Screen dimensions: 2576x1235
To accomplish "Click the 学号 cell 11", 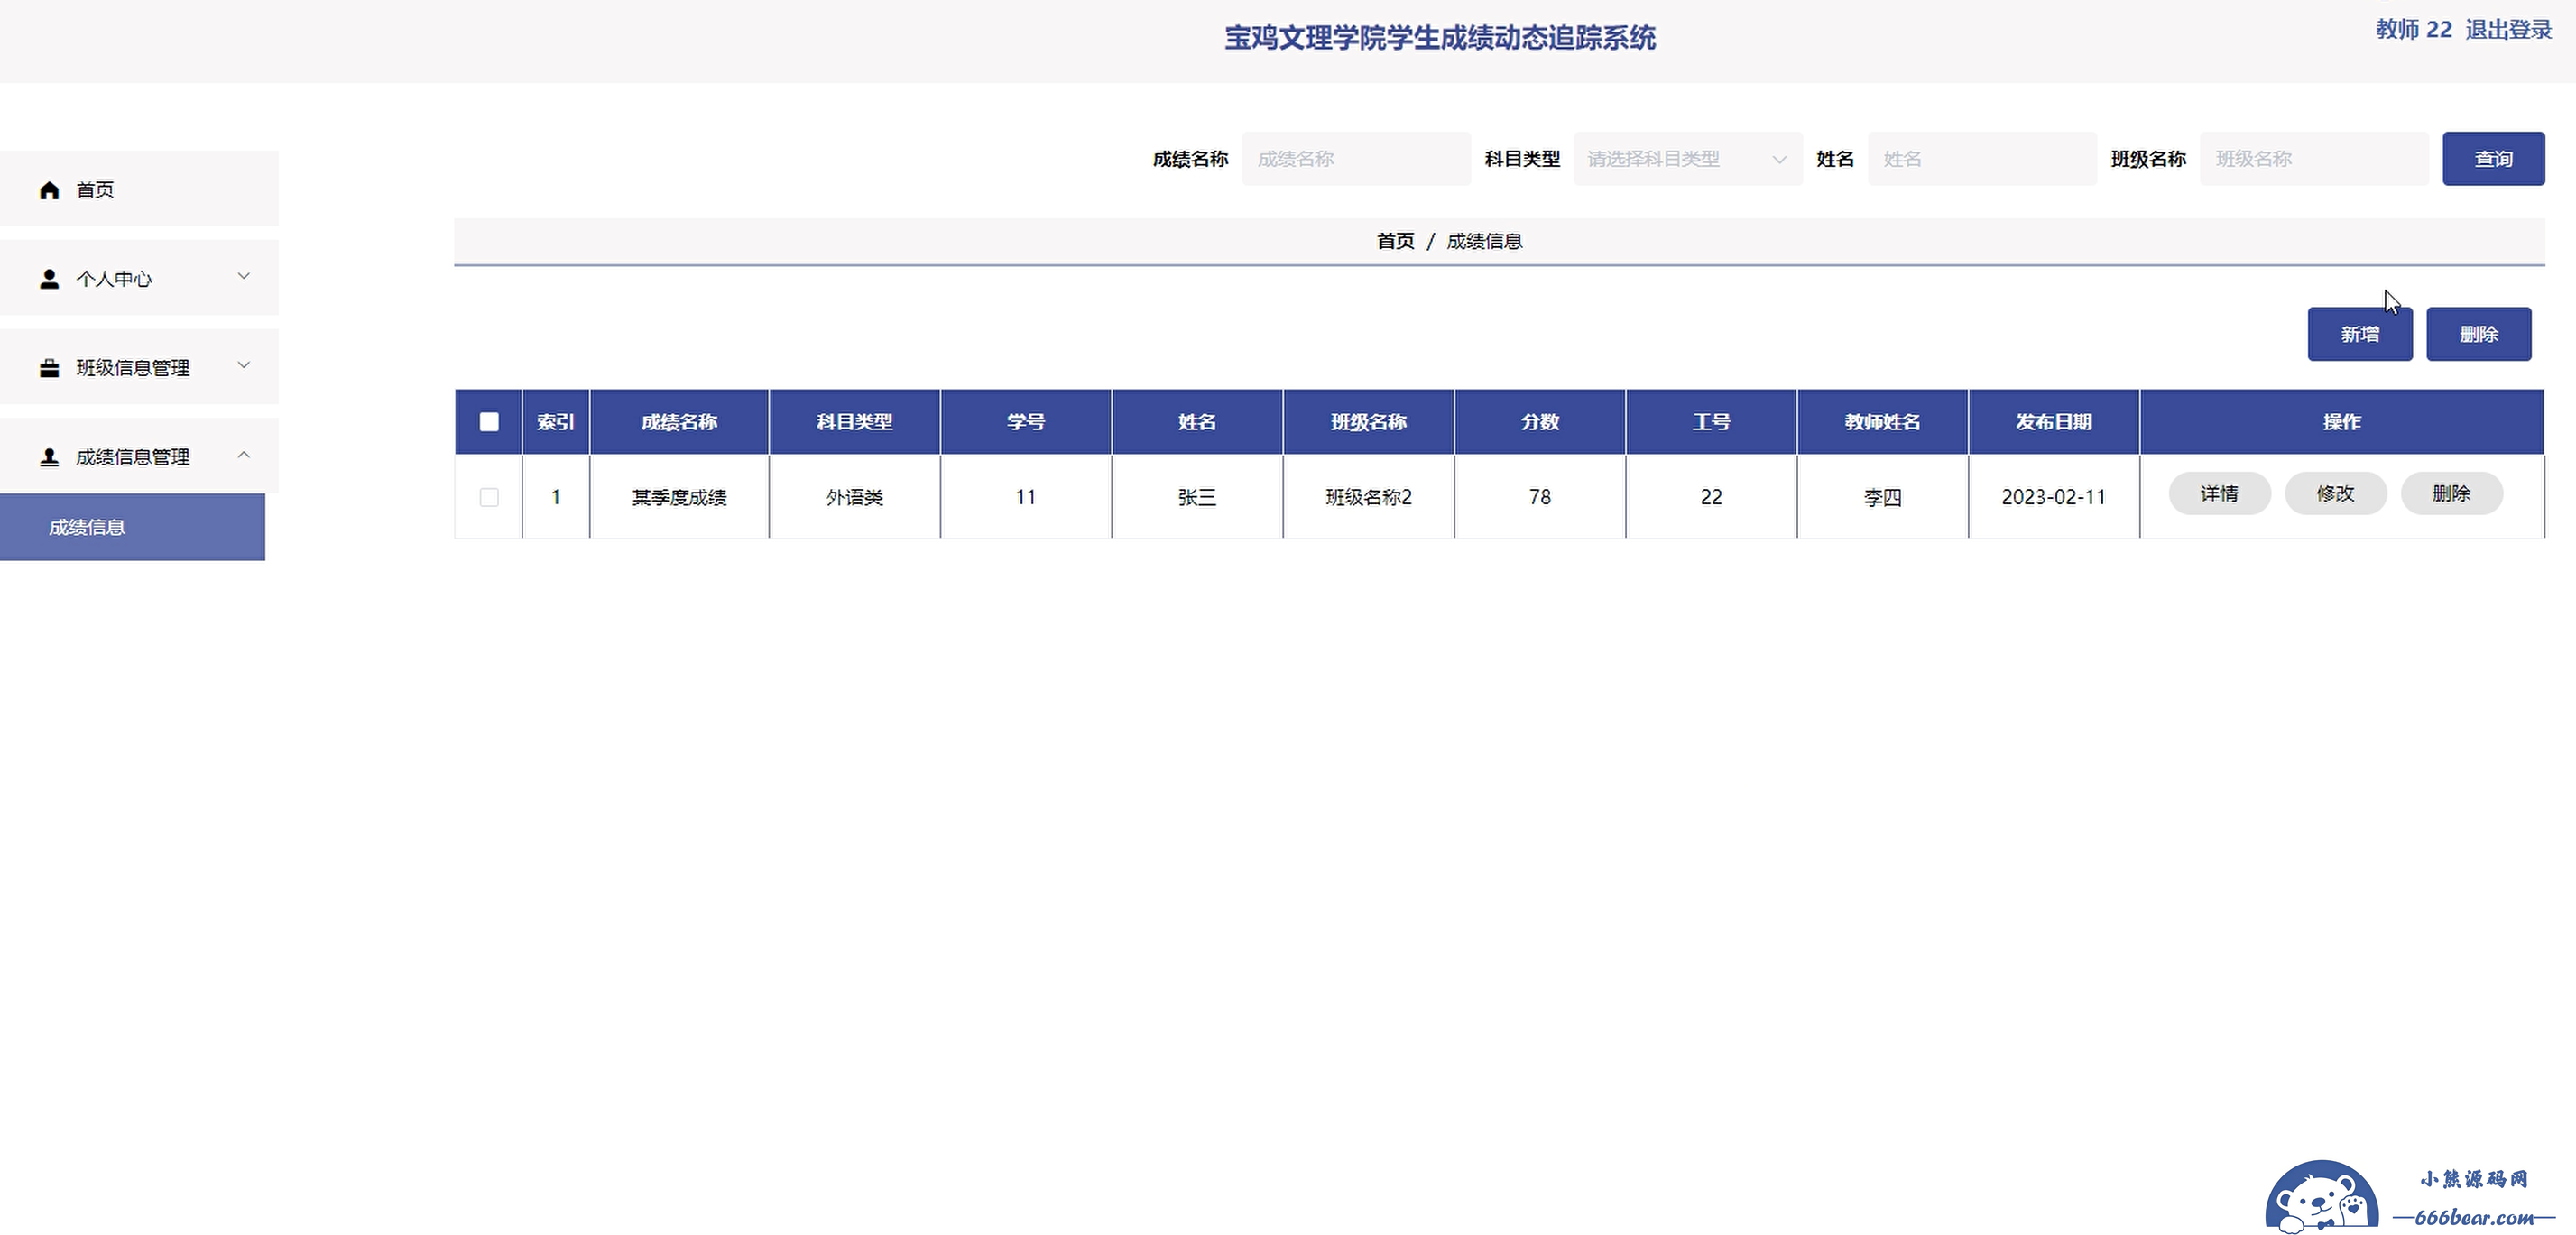I will click(1026, 497).
